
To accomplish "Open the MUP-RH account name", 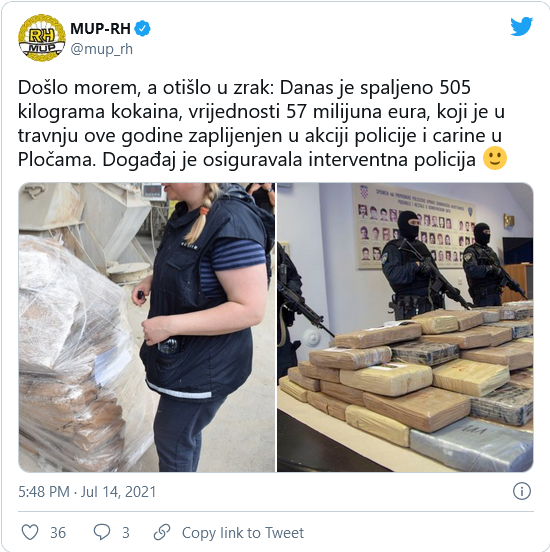I will [x=100, y=29].
